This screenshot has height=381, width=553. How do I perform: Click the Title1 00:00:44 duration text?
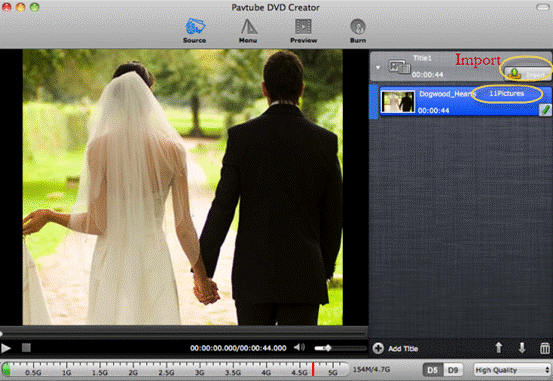[x=427, y=75]
